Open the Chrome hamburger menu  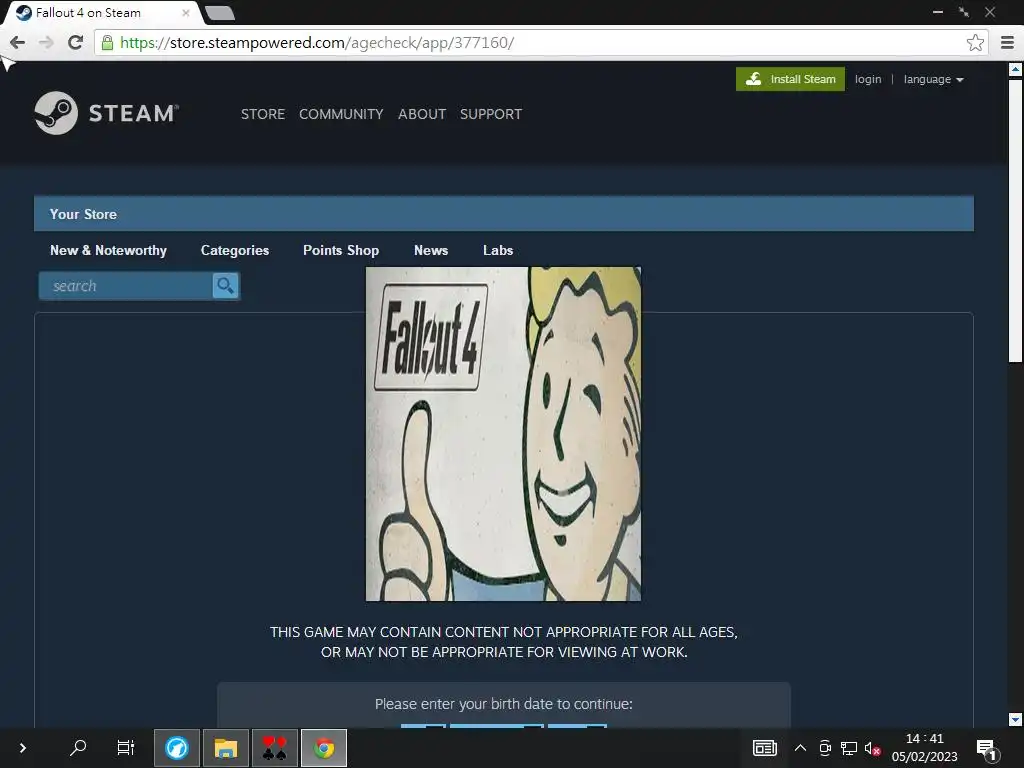(1007, 42)
